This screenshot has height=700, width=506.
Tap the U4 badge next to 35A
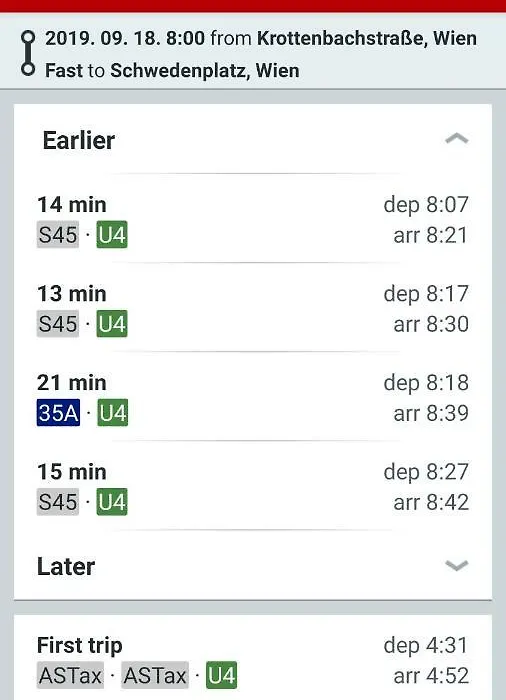tap(113, 412)
